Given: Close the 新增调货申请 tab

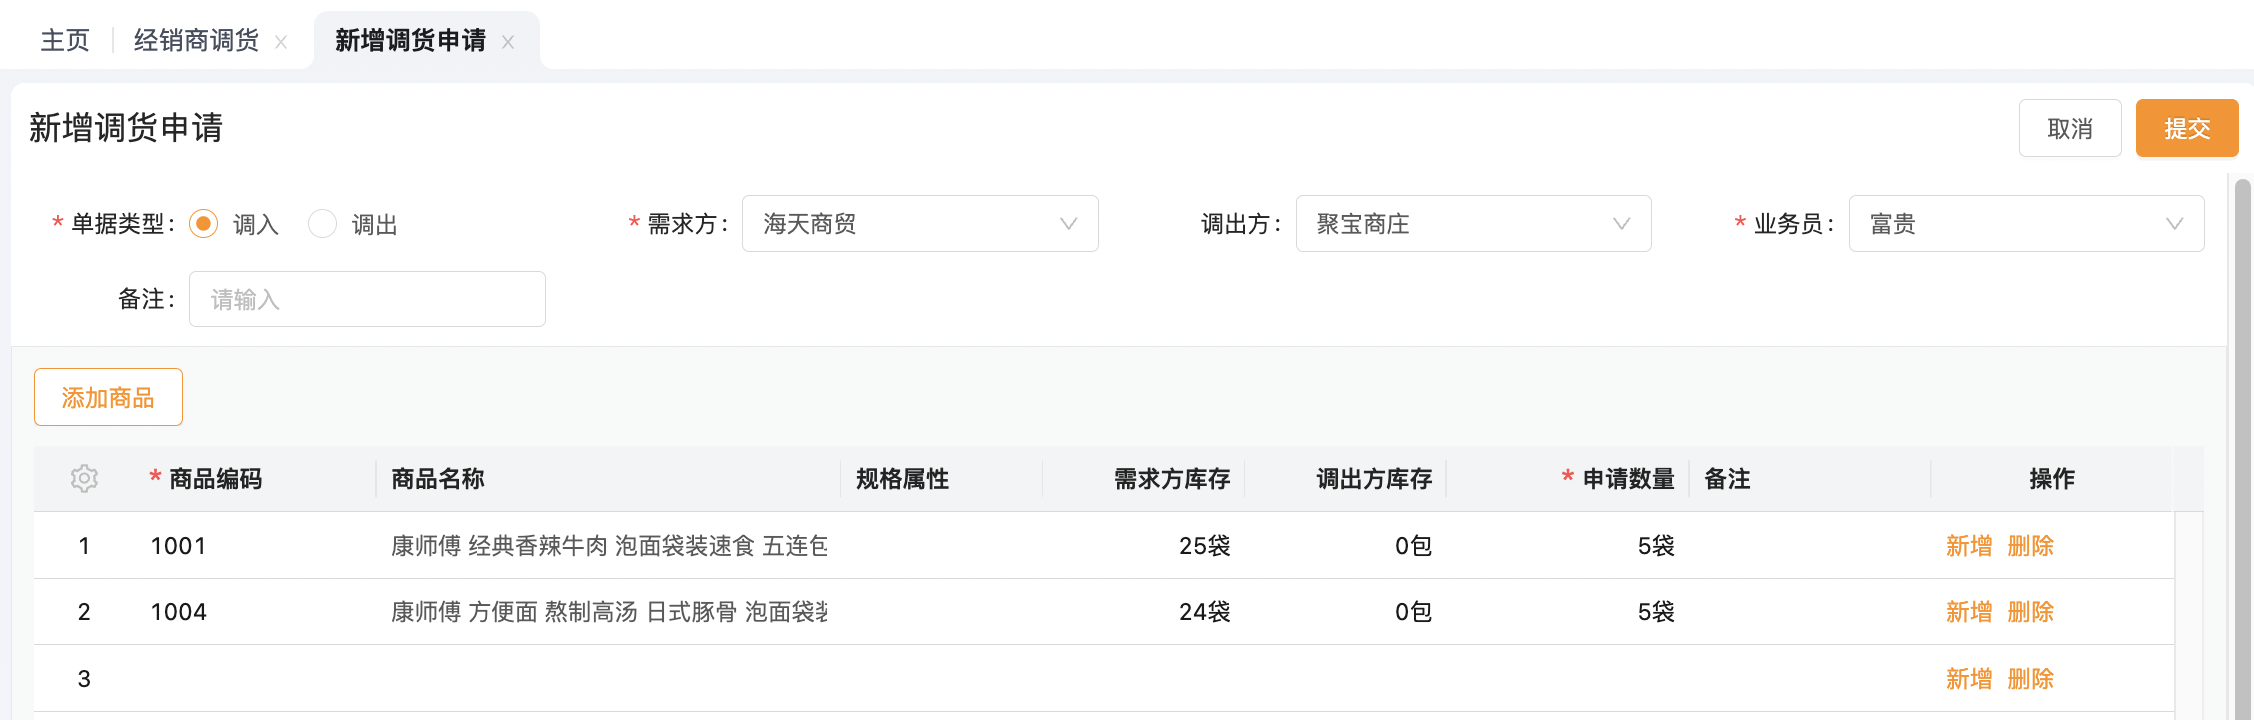Looking at the screenshot, I should (x=508, y=42).
